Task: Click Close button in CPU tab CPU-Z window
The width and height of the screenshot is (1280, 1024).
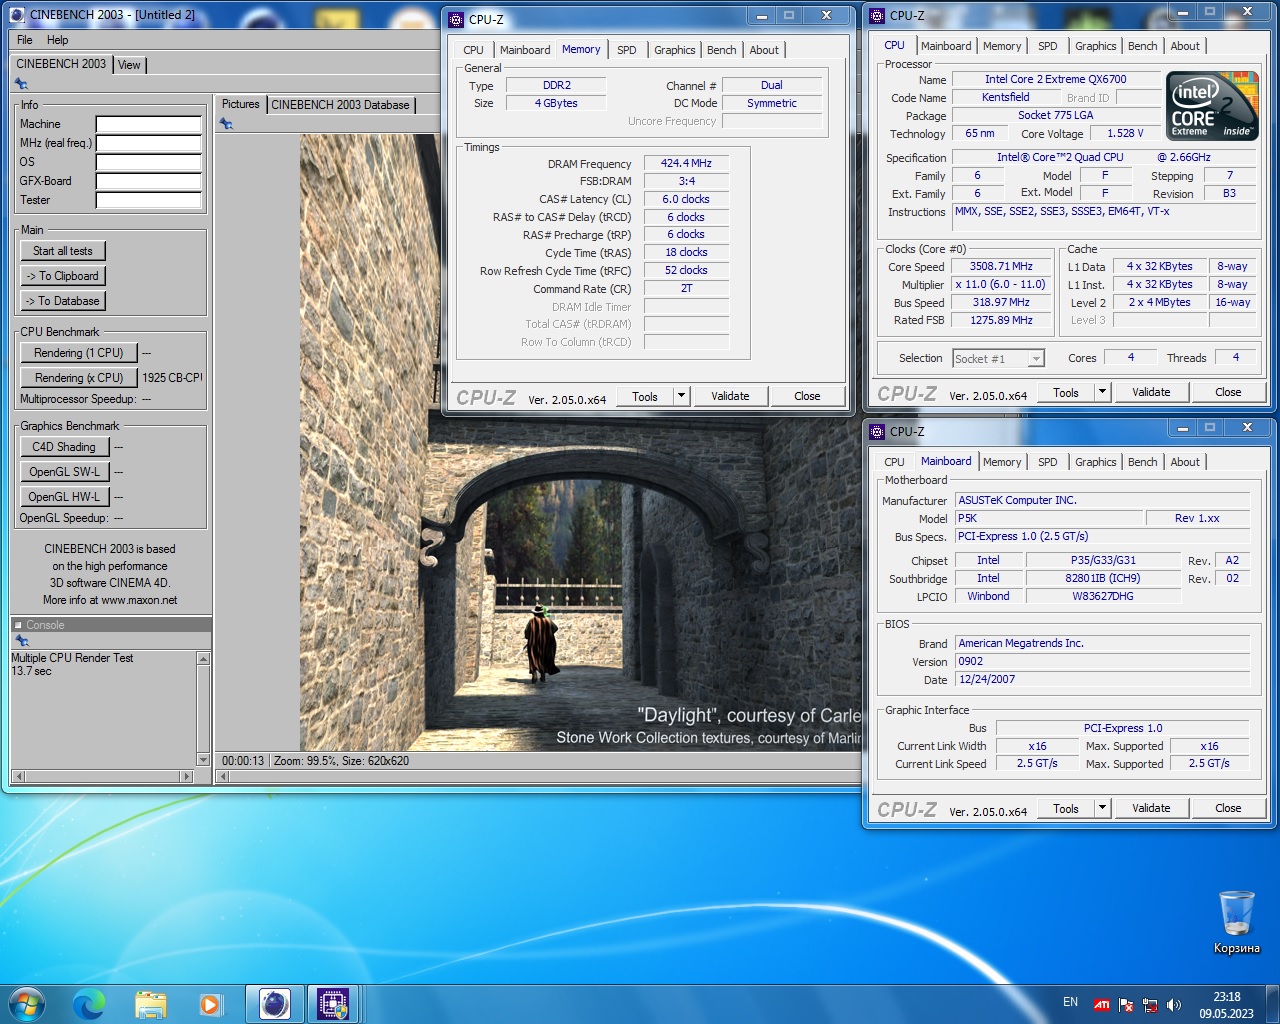Action: coord(1228,392)
